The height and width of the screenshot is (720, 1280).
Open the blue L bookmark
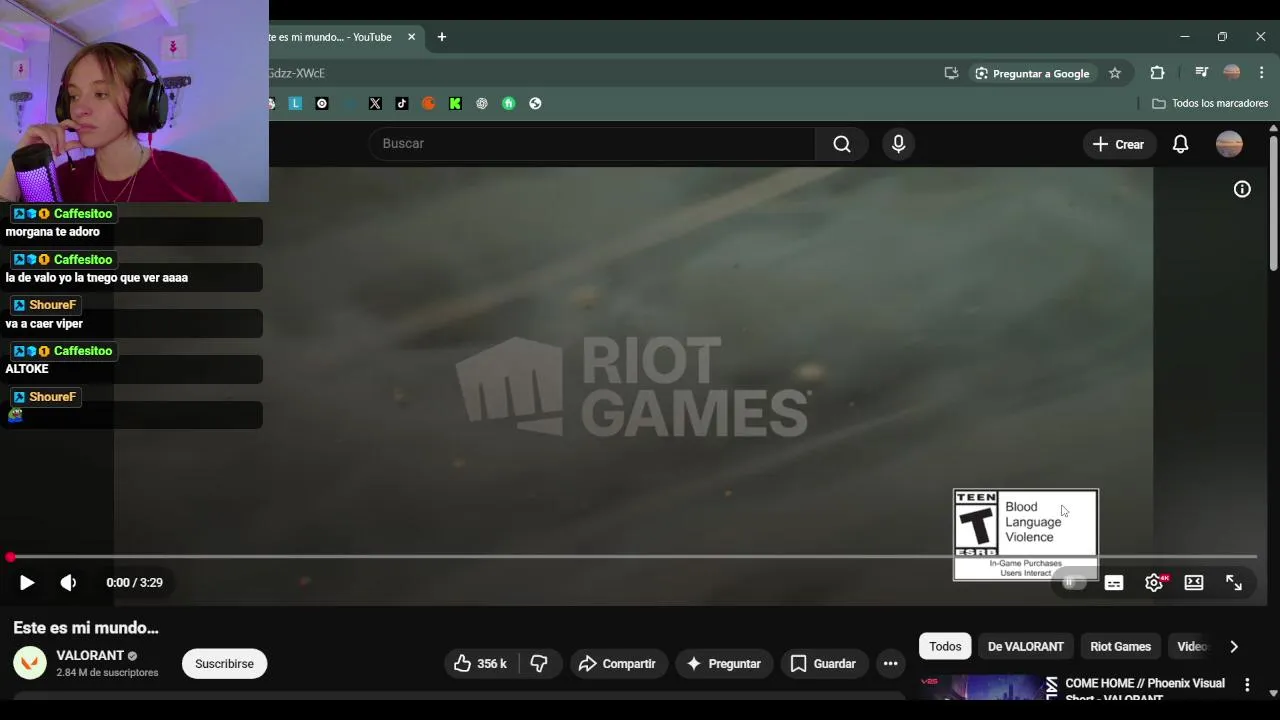295,103
